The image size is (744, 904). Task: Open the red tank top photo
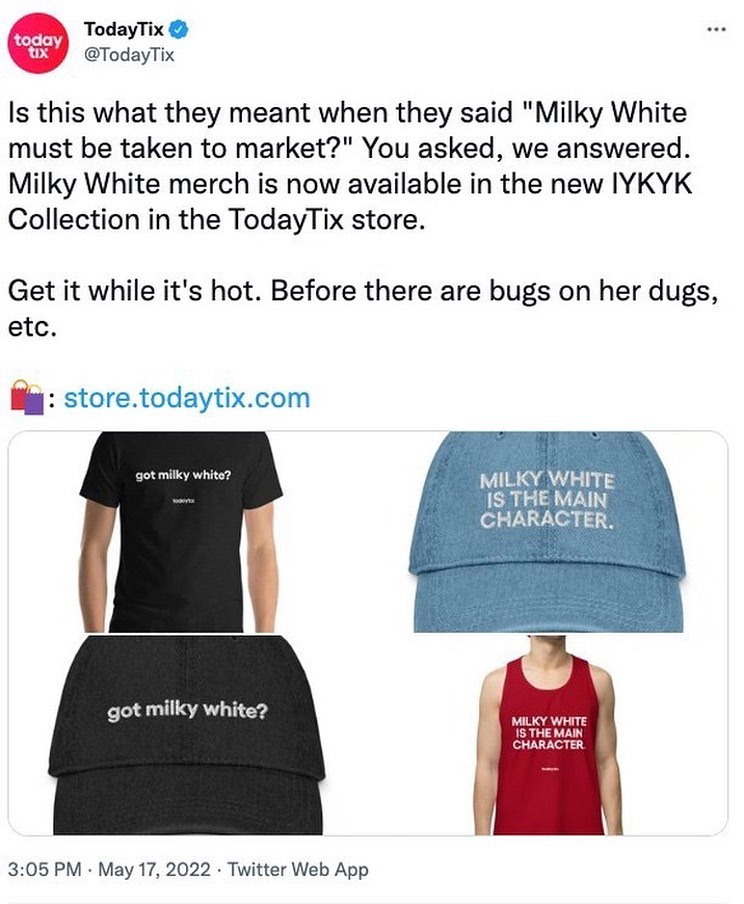click(547, 735)
